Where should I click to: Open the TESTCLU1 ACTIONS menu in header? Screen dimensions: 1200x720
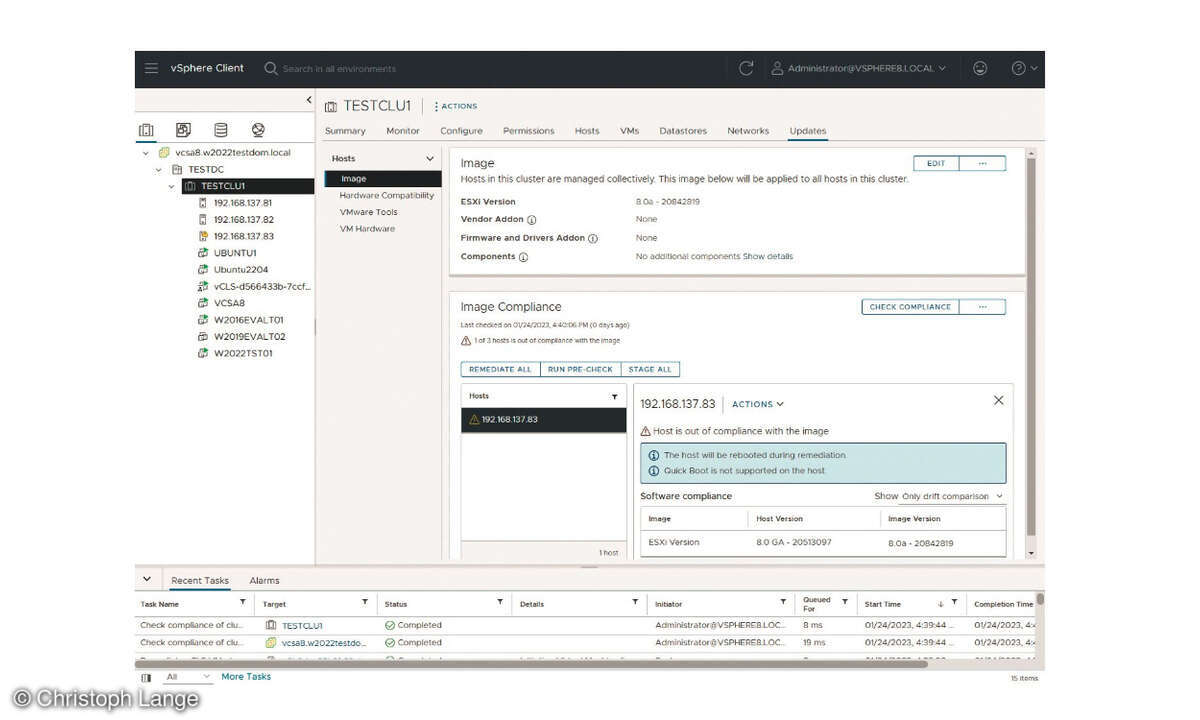point(456,106)
